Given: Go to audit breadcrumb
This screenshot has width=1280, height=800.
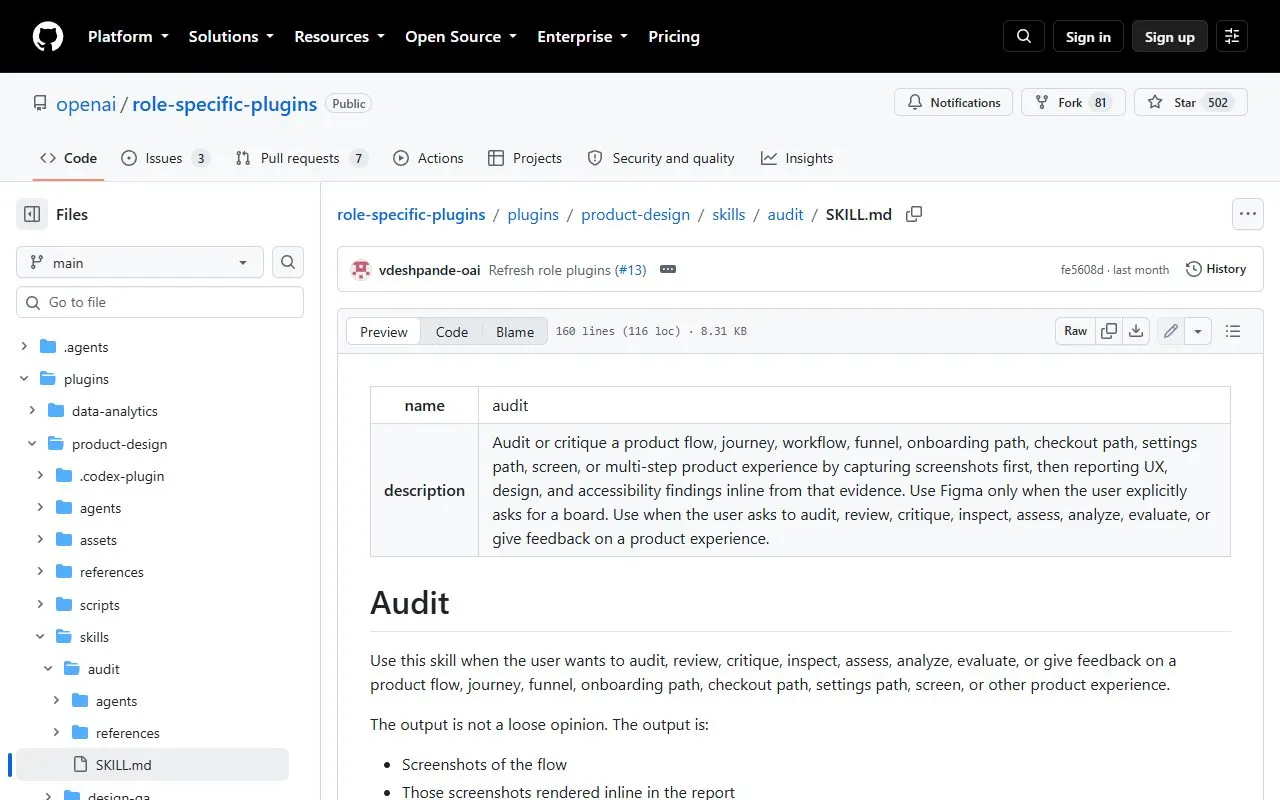Looking at the screenshot, I should (785, 214).
